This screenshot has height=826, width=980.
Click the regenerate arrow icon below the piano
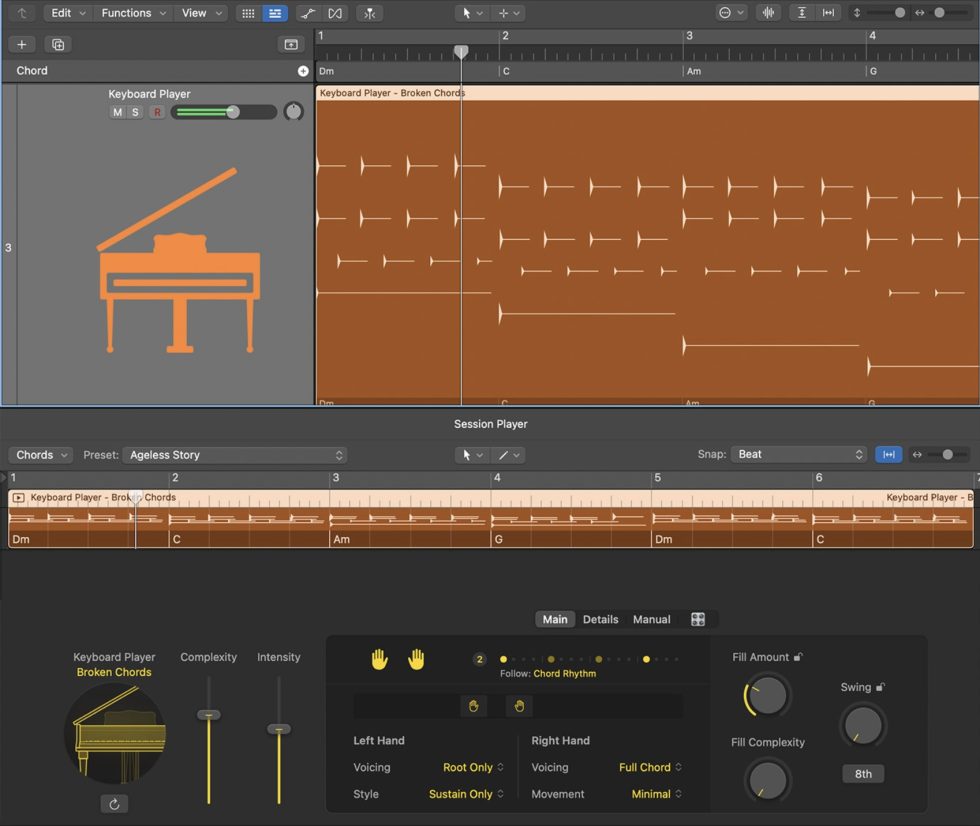pyautogui.click(x=114, y=803)
